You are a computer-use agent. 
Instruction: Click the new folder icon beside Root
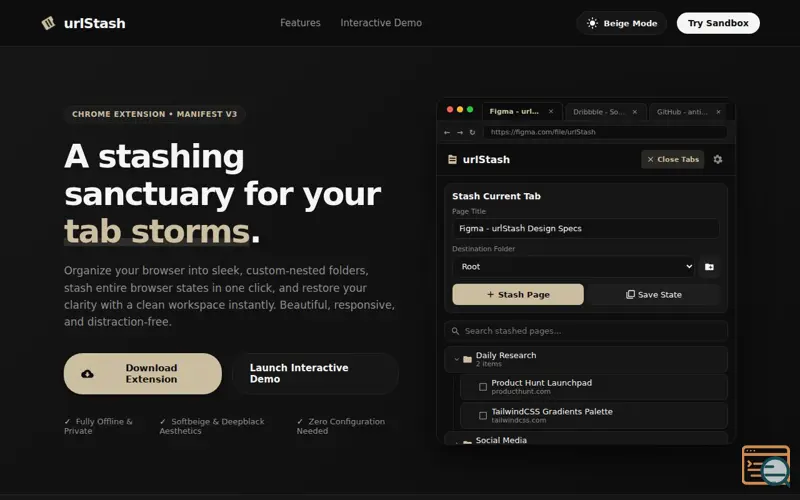point(709,267)
